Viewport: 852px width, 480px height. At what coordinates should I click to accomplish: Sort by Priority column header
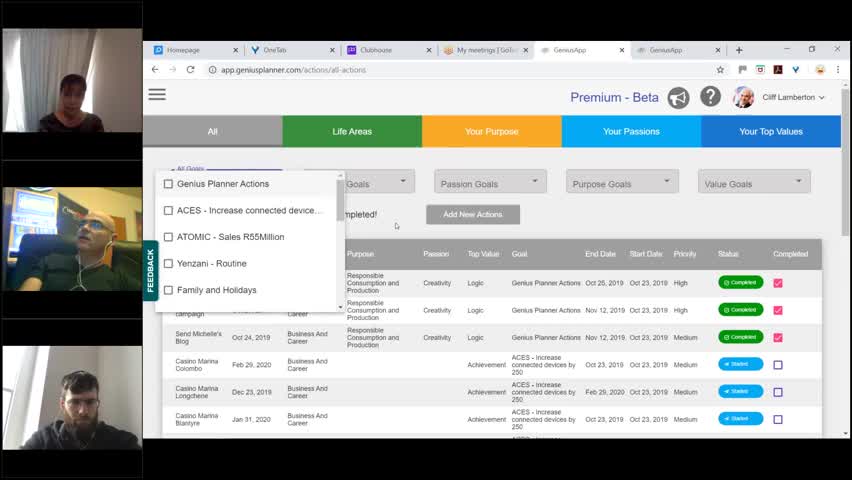coord(685,254)
